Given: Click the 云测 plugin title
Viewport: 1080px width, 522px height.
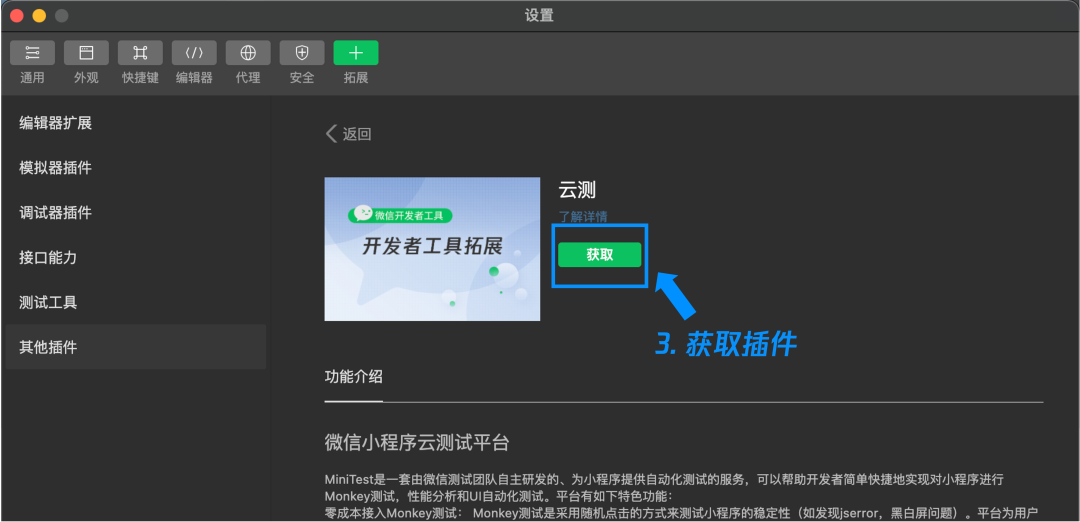Looking at the screenshot, I should pos(577,191).
